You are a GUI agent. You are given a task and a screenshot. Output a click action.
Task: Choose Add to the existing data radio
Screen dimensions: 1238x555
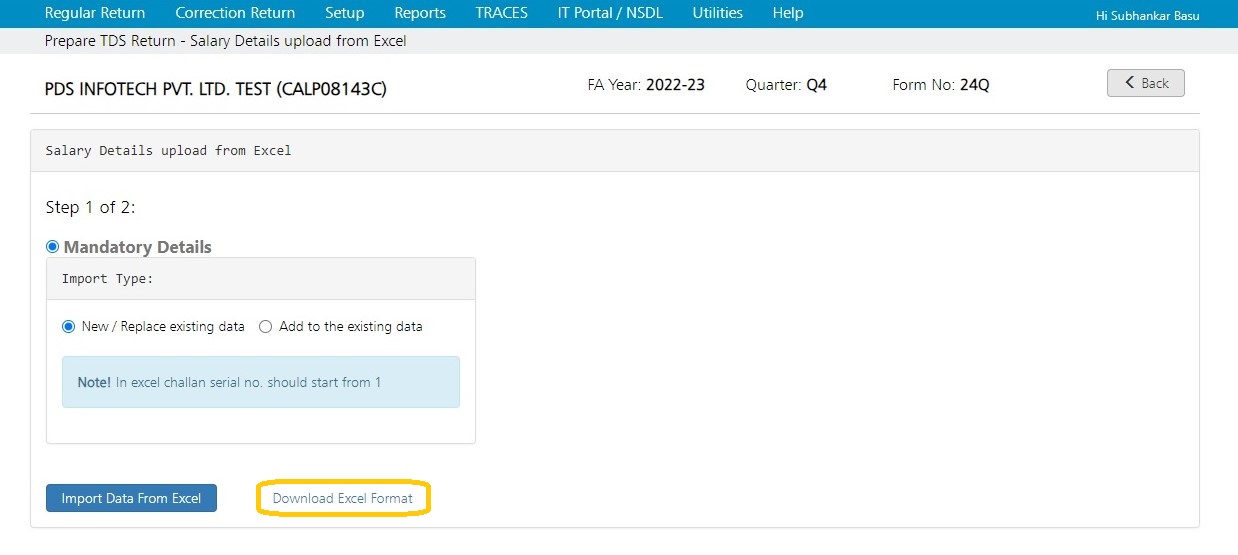[x=266, y=326]
